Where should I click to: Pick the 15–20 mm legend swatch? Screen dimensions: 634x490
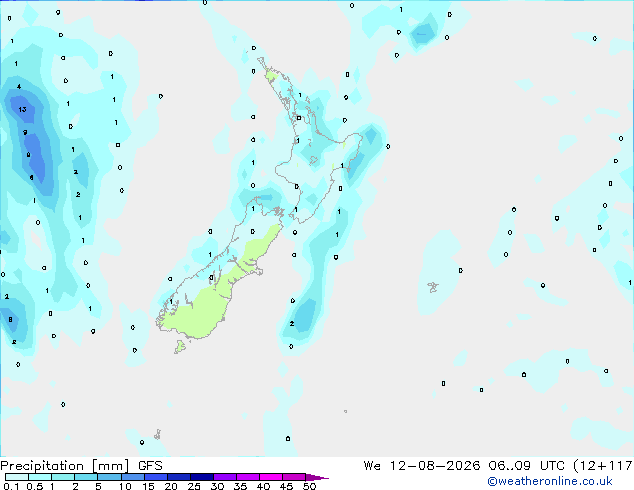coord(156,477)
